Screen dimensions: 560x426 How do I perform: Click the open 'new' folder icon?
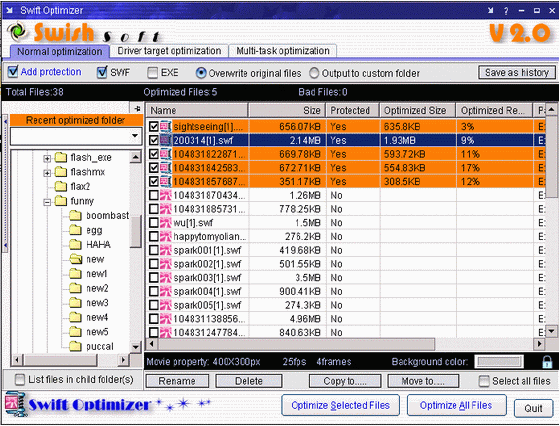click(x=75, y=259)
